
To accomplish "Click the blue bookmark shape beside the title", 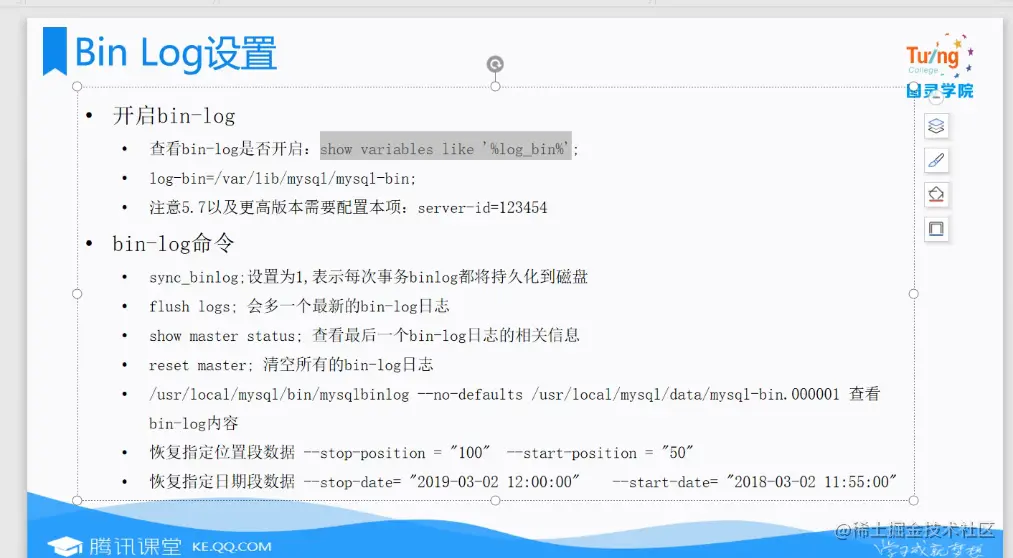I will point(55,51).
